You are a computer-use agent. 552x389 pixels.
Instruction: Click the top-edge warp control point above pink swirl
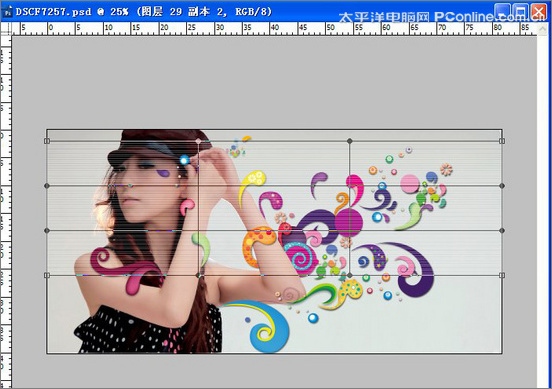(350, 141)
